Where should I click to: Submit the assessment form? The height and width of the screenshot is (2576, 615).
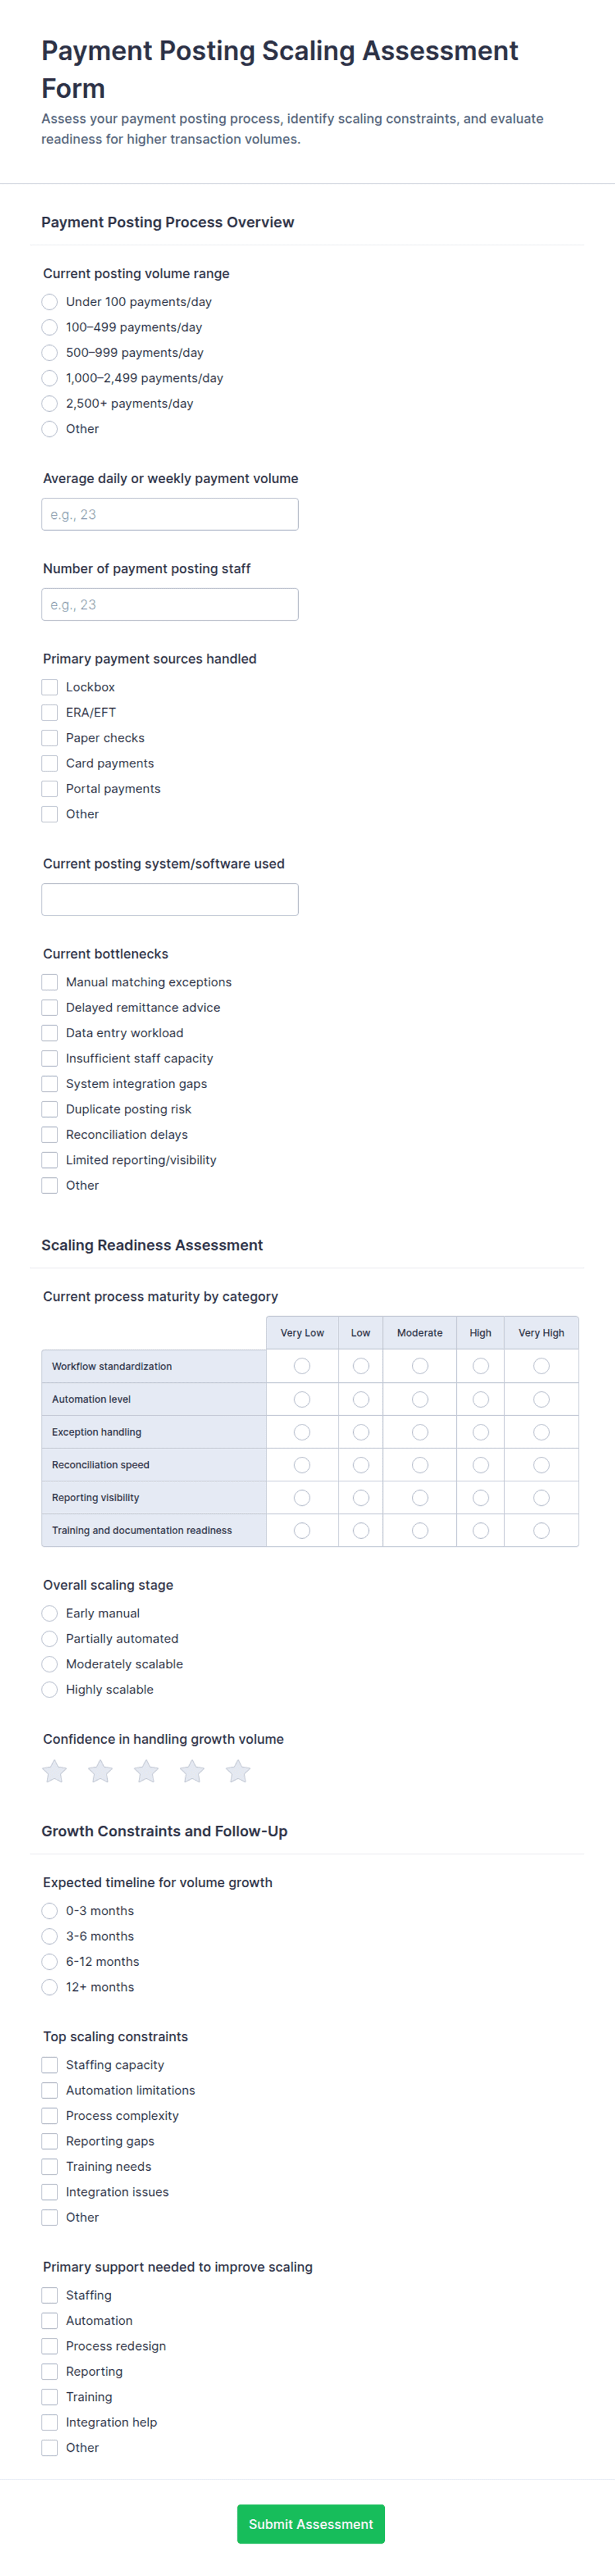311,2524
